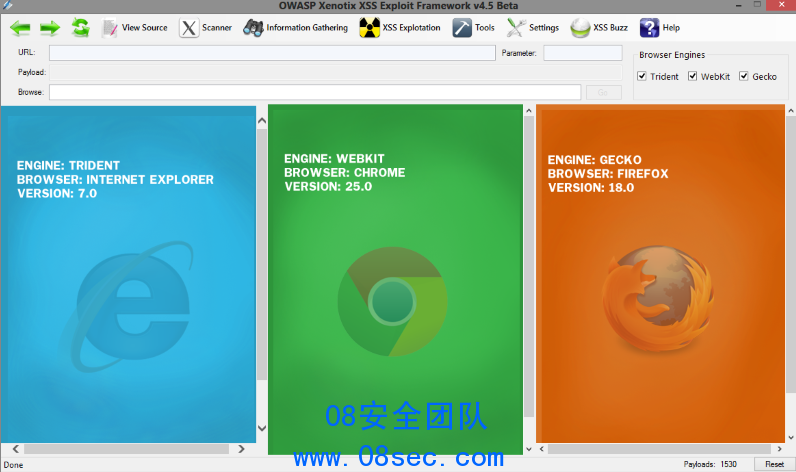
Task: Click the Settings wrench icon
Action: [516, 28]
